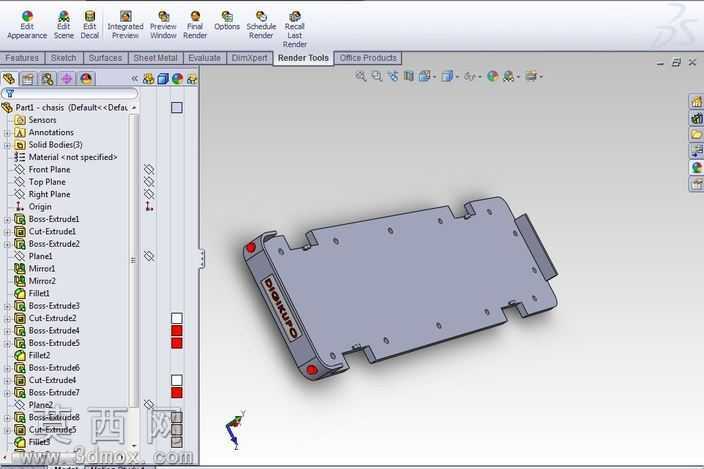
Task: Open the Design Library task pane tab
Action: [x=696, y=118]
